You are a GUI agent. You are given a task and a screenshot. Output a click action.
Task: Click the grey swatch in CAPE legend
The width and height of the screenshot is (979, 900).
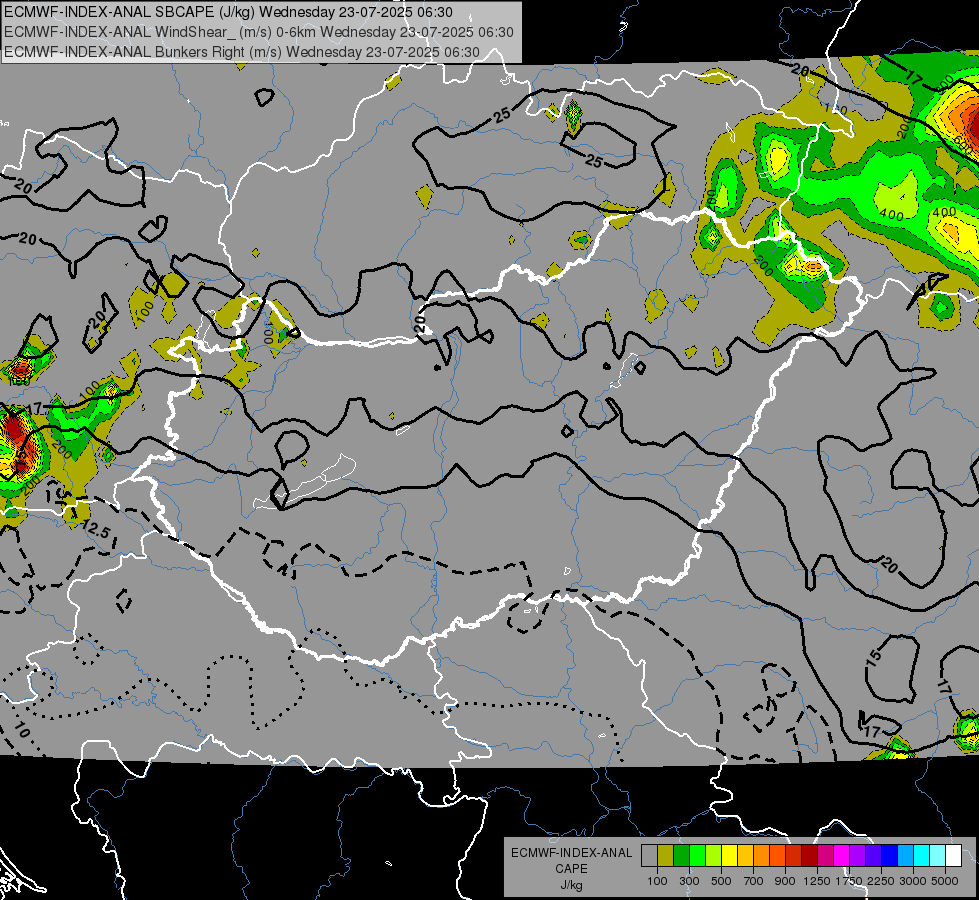(x=649, y=856)
